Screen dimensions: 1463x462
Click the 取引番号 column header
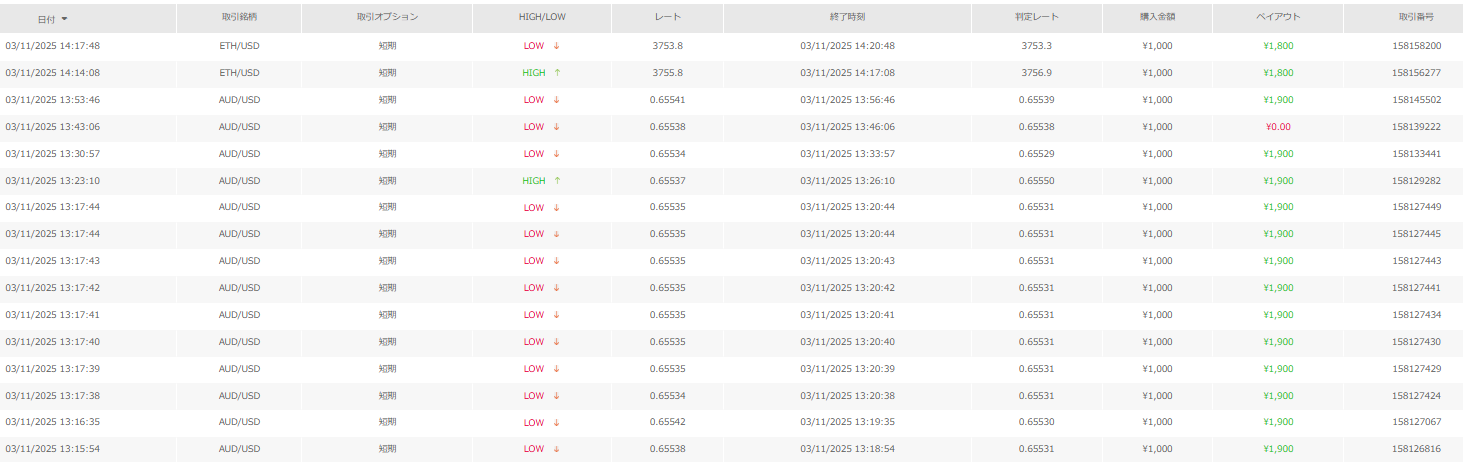coord(1416,18)
